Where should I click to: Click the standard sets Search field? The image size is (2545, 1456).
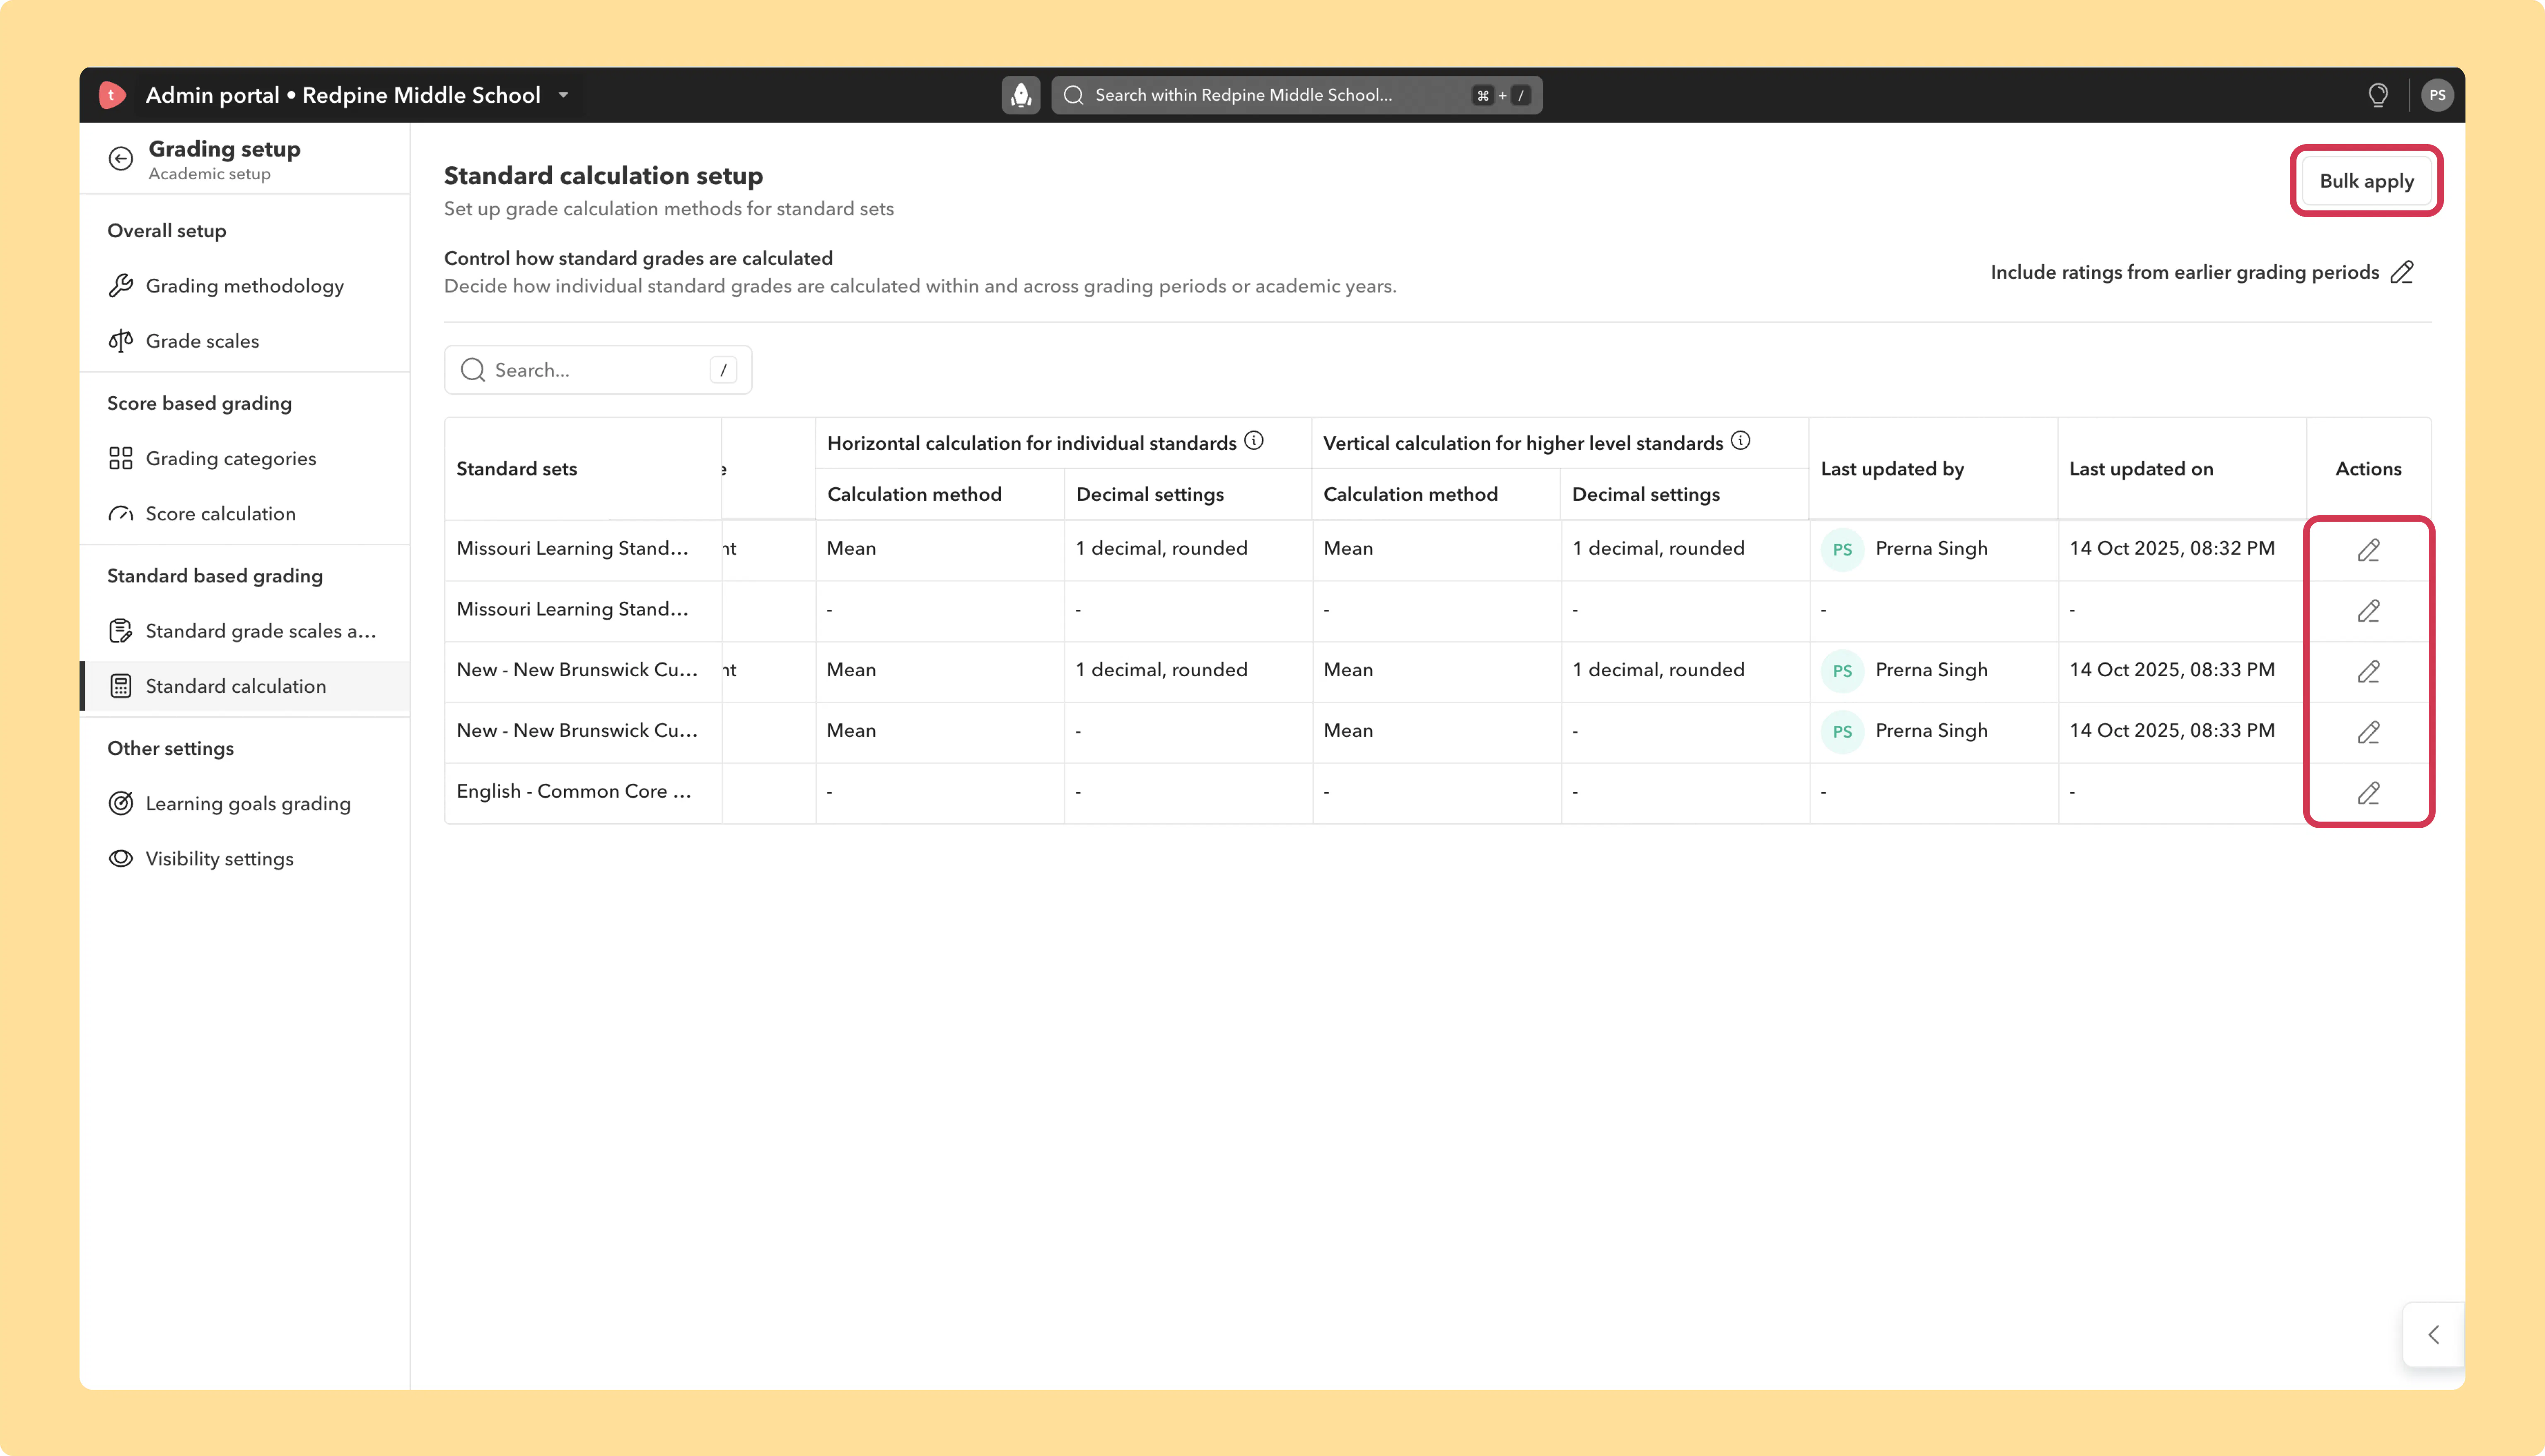(598, 370)
